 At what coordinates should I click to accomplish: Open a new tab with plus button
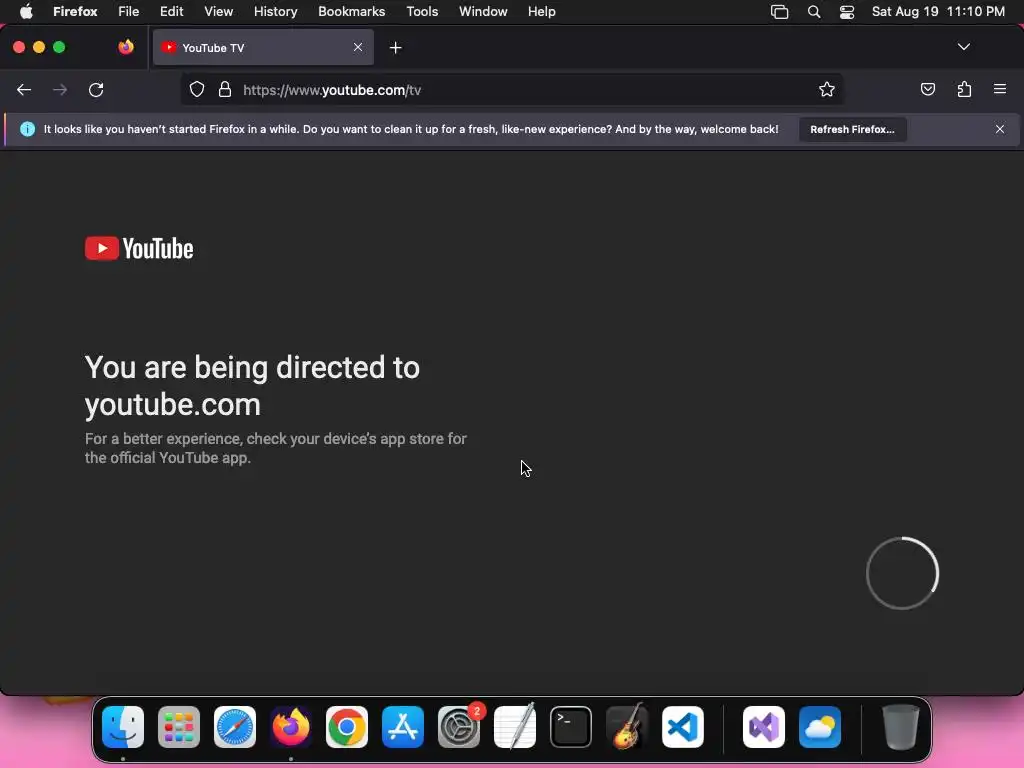tap(395, 48)
